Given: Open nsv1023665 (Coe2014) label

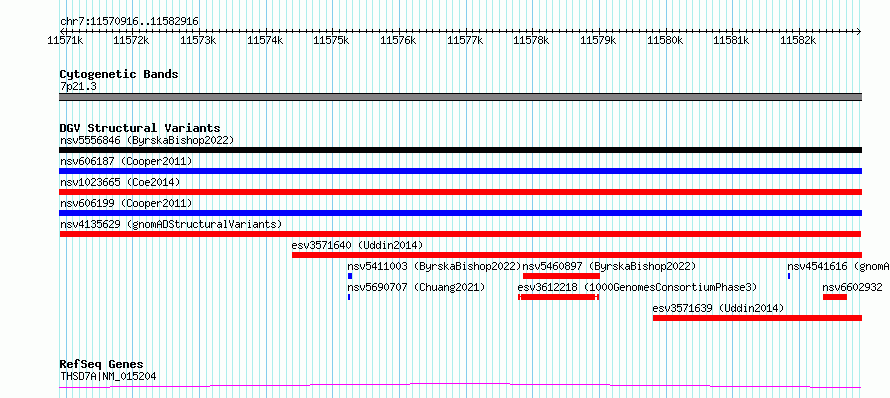Looking at the screenshot, I should coord(120,182).
